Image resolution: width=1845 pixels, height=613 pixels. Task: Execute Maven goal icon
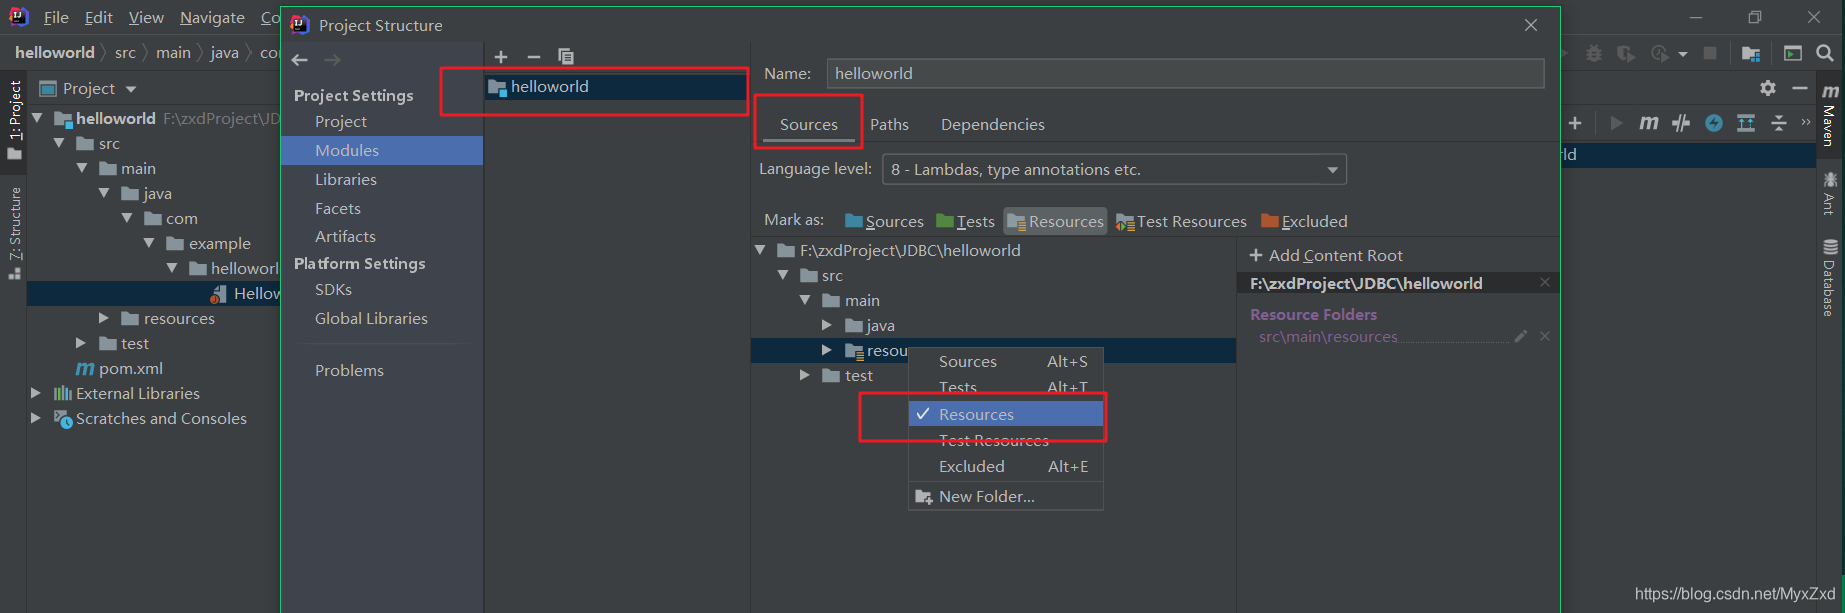tap(1648, 123)
